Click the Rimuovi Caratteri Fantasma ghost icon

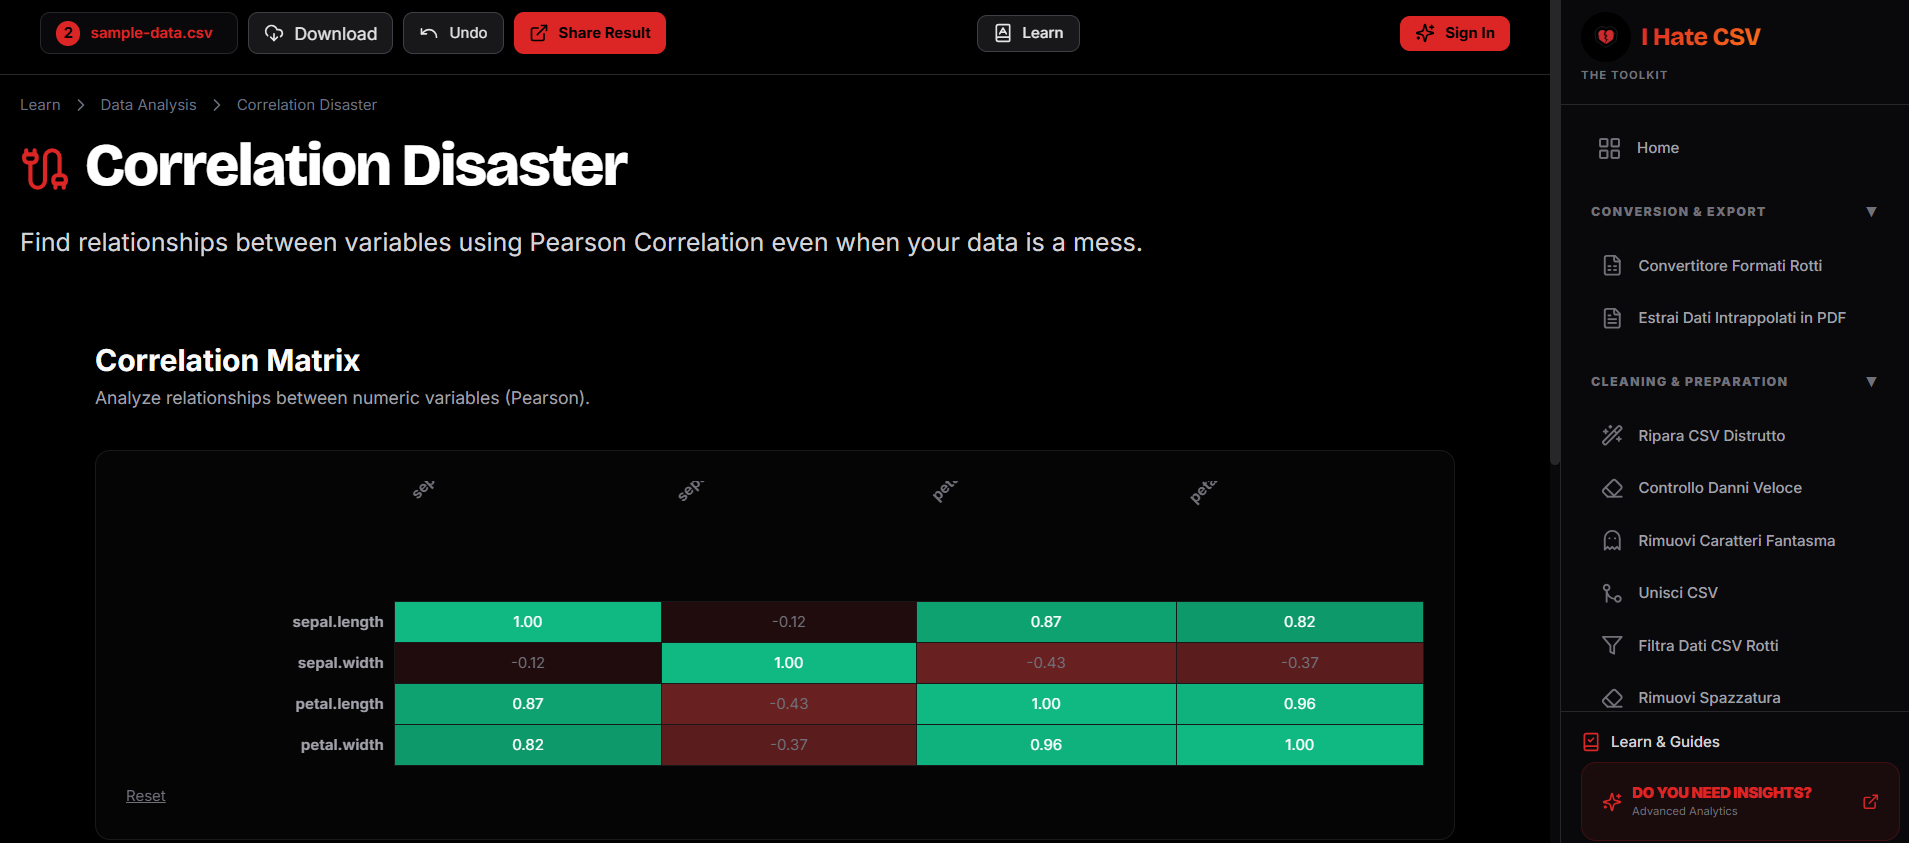pos(1612,541)
